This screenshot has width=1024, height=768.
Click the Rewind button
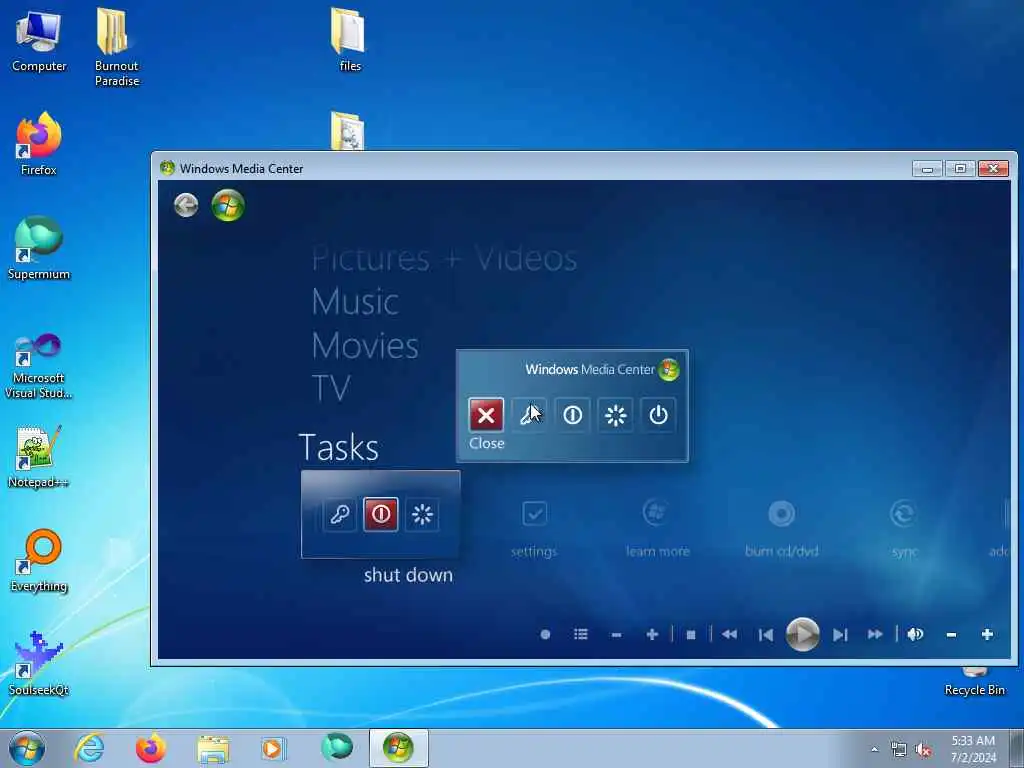point(729,634)
